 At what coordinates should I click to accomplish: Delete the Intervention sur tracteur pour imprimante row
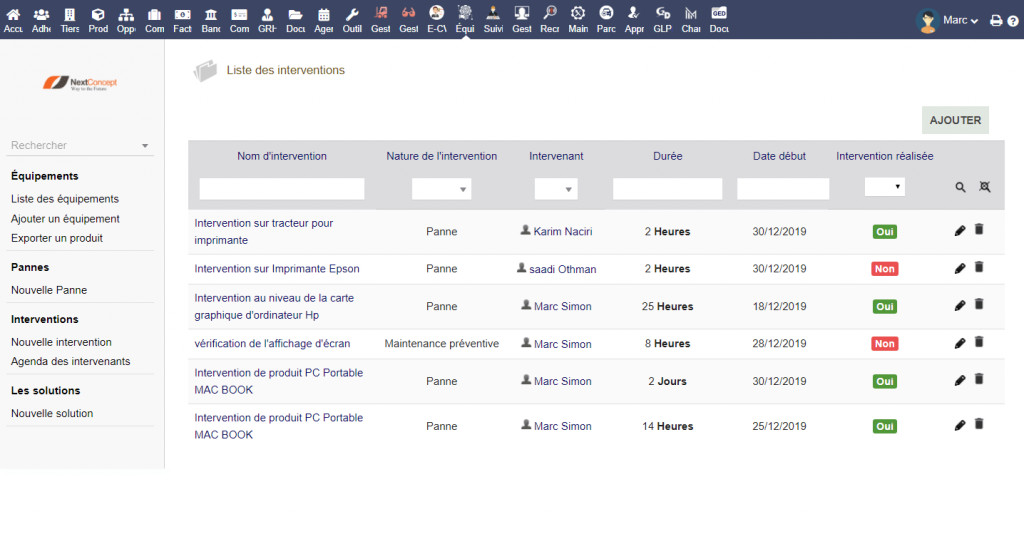tap(979, 230)
